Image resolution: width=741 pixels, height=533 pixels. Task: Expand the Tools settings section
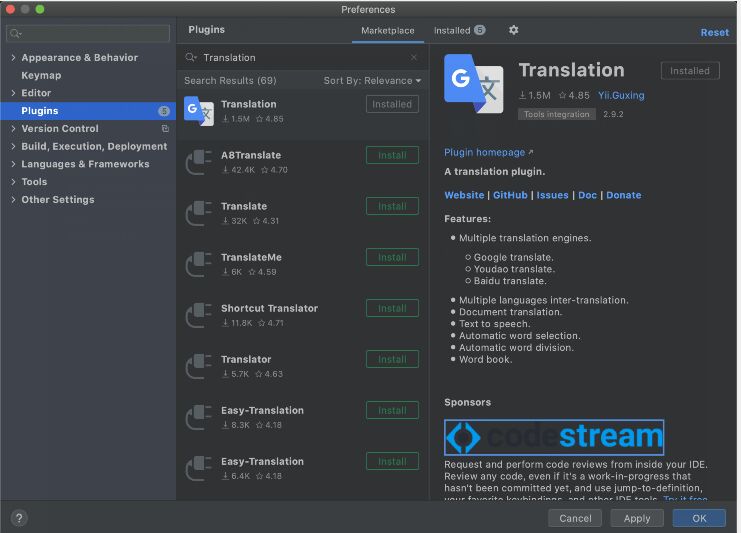click(13, 181)
